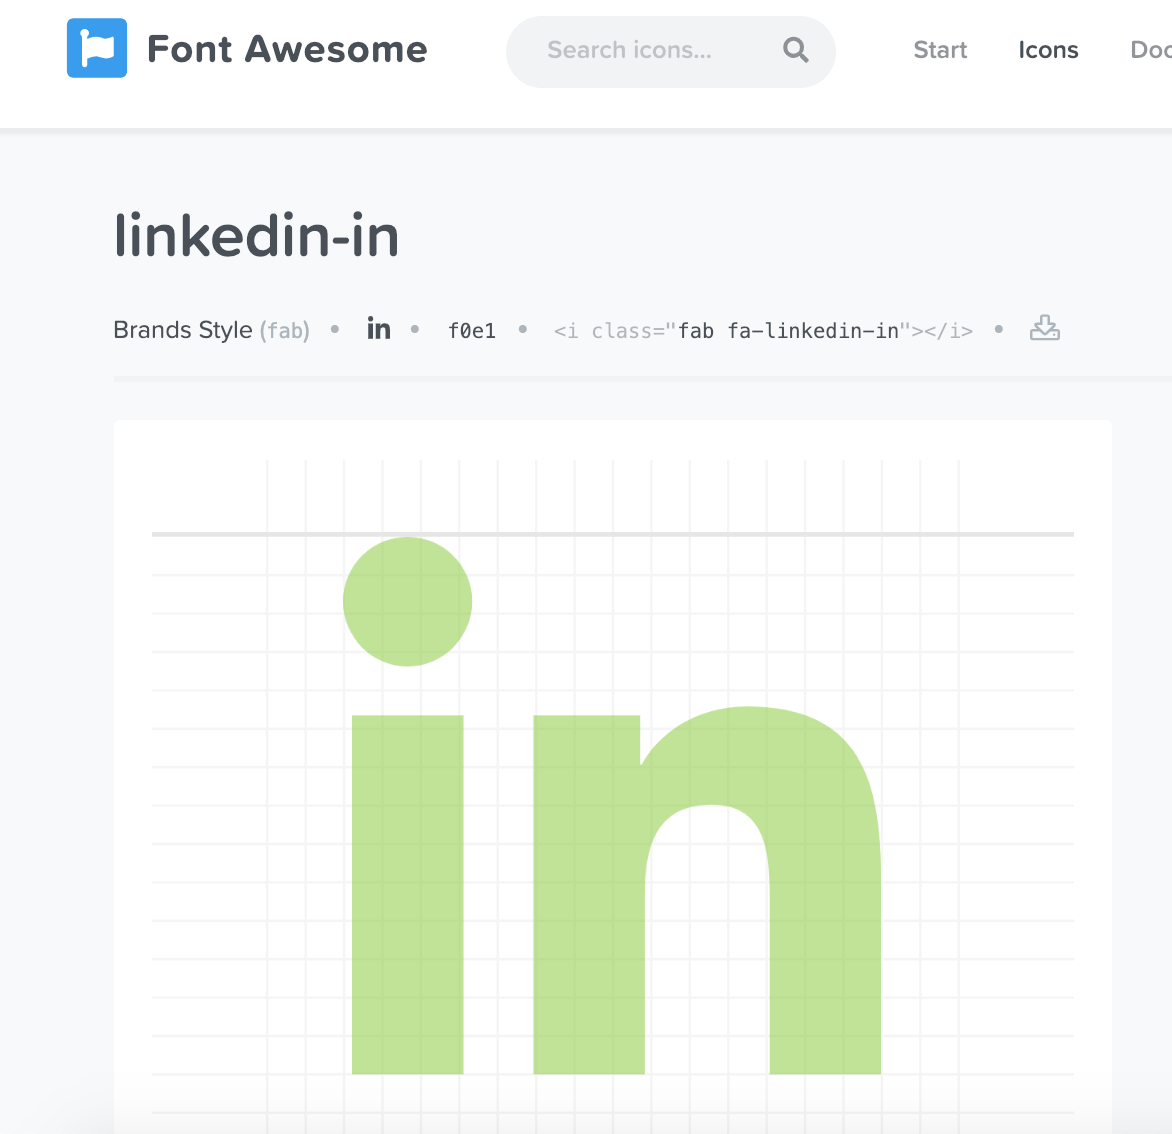This screenshot has height=1134, width=1172.
Task: Click the Brands Style (fab) label
Action: [x=212, y=330]
